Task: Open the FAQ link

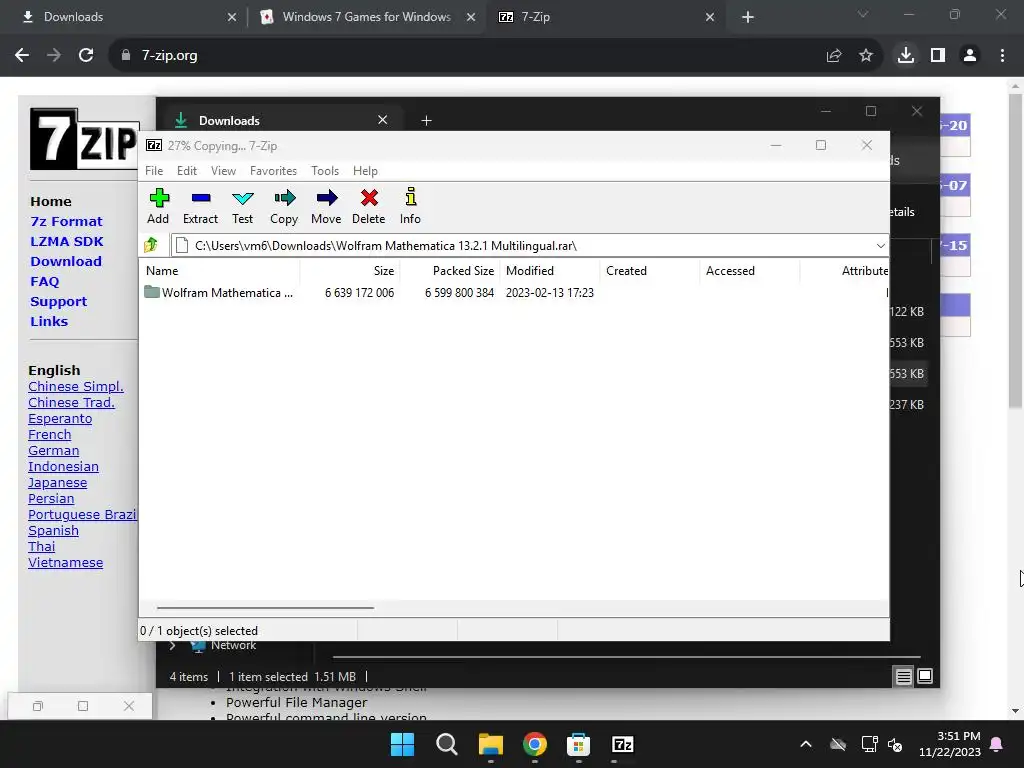Action: pyautogui.click(x=44, y=281)
